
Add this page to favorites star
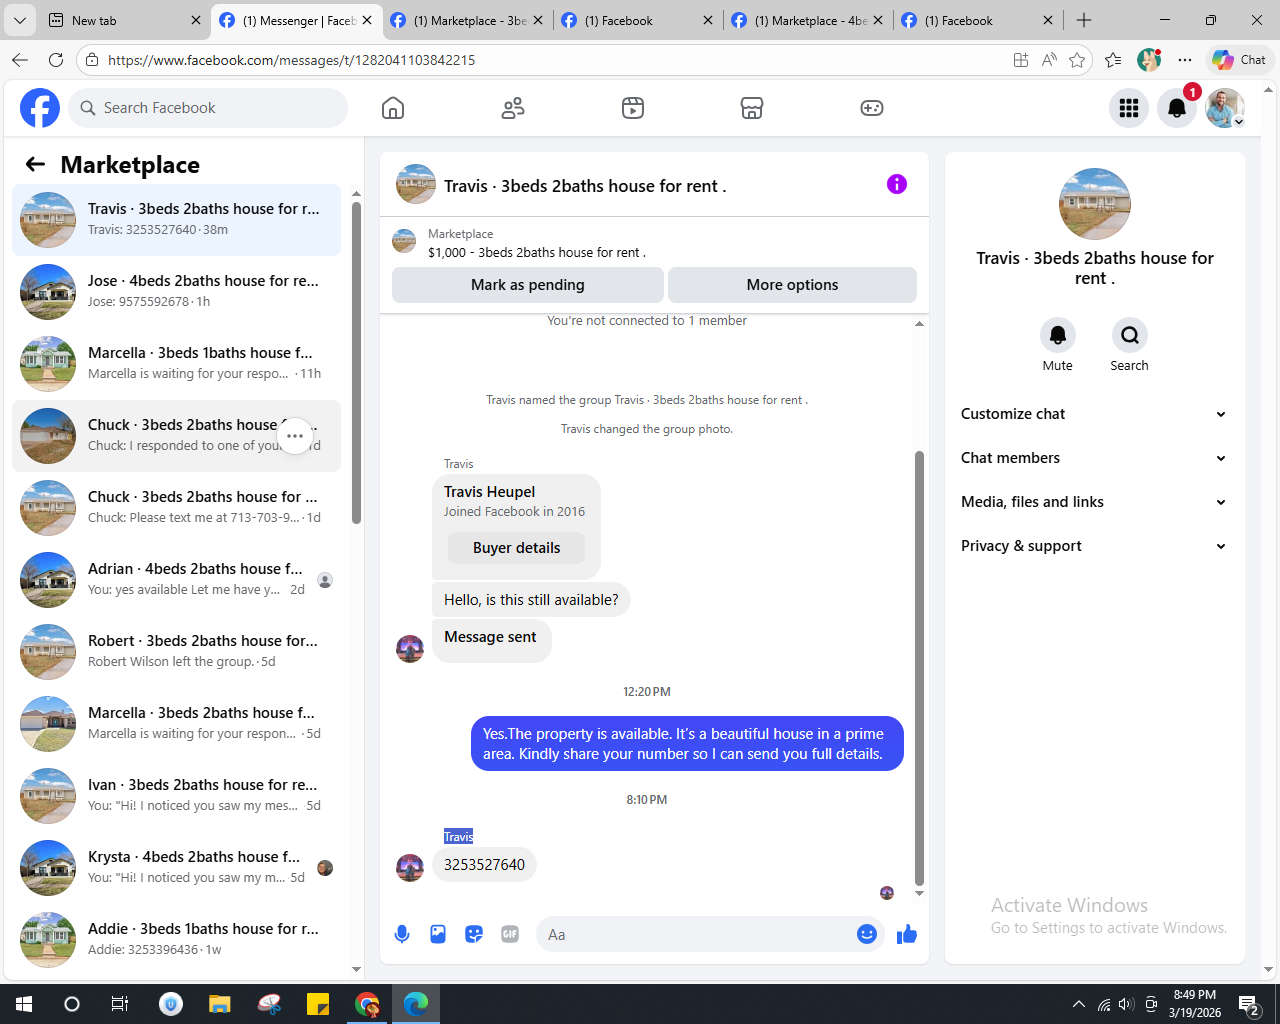1077,60
